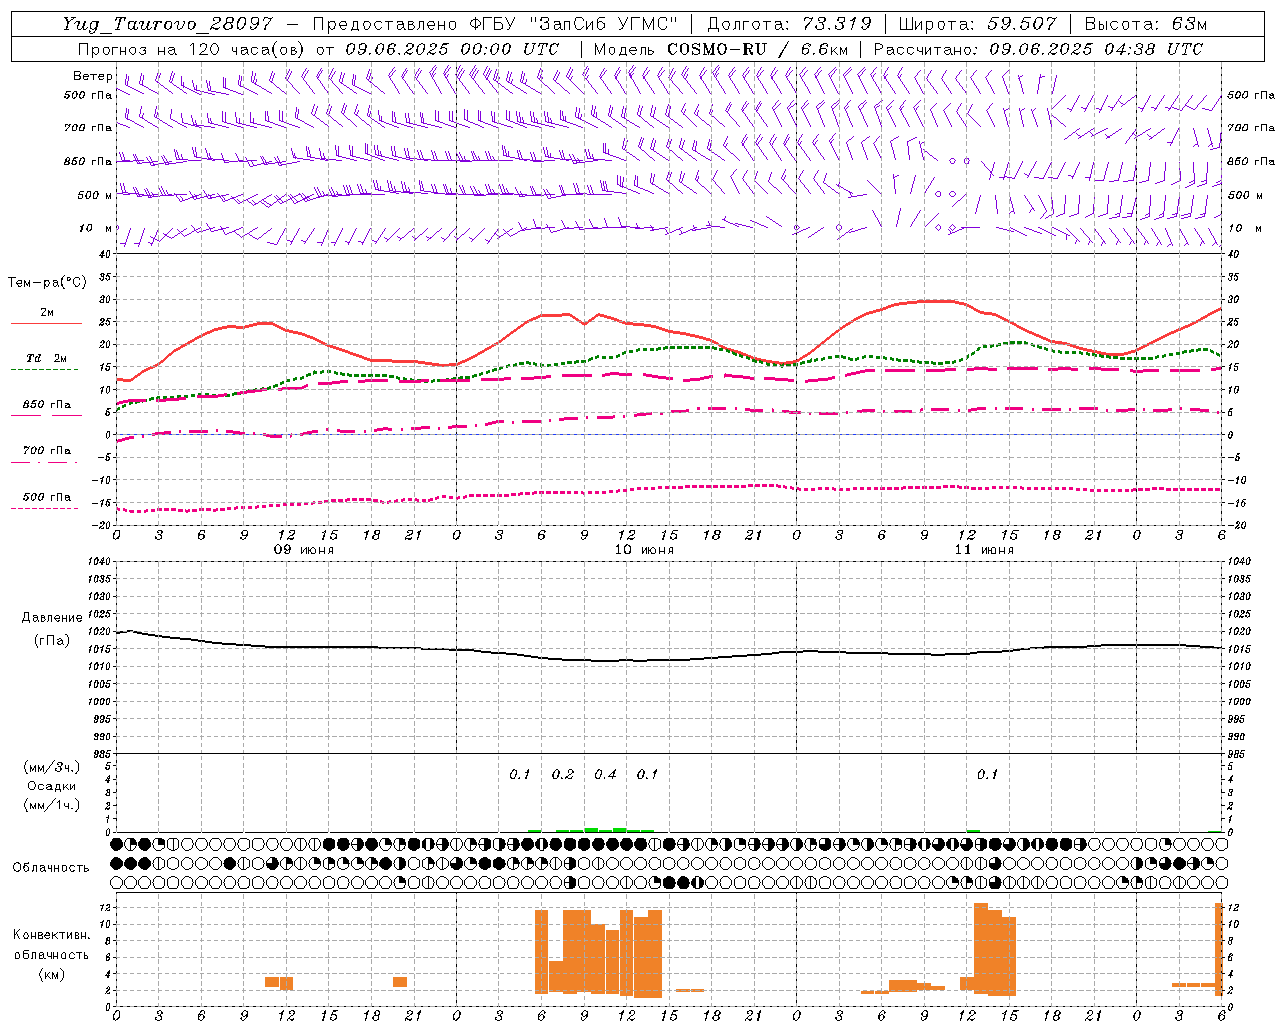The image size is (1280, 1024).
Task: Click the Td 2м legend label
Action: 46,358
